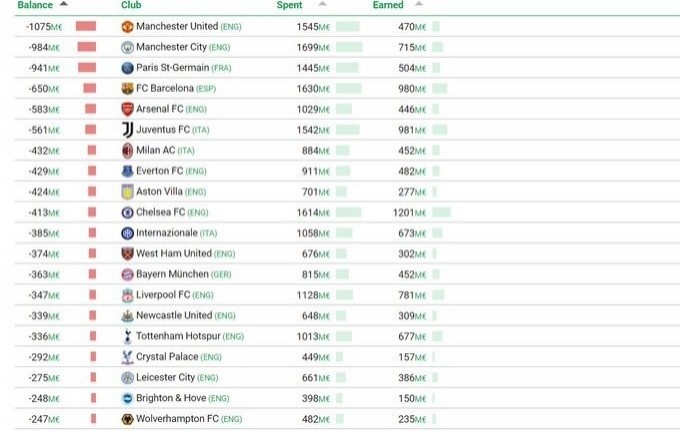
Task: Click Manchester United's red balance bar
Action: (x=86, y=25)
